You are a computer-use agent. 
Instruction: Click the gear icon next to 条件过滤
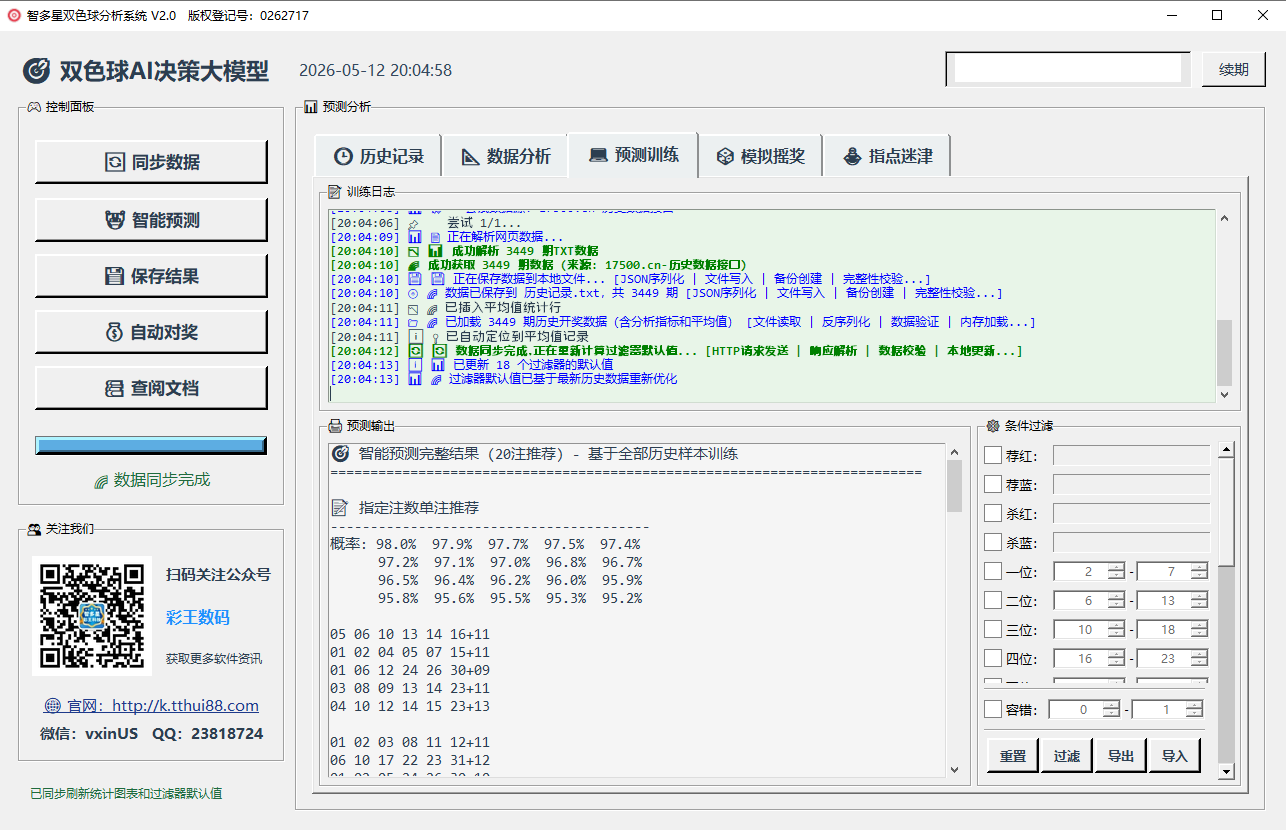pyautogui.click(x=993, y=426)
